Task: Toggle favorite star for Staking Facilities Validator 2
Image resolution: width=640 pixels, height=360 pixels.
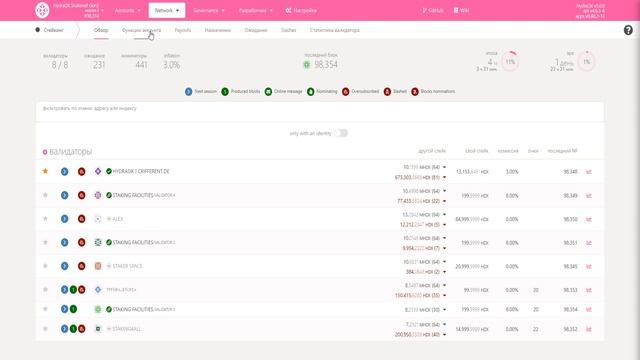Action: (45, 242)
